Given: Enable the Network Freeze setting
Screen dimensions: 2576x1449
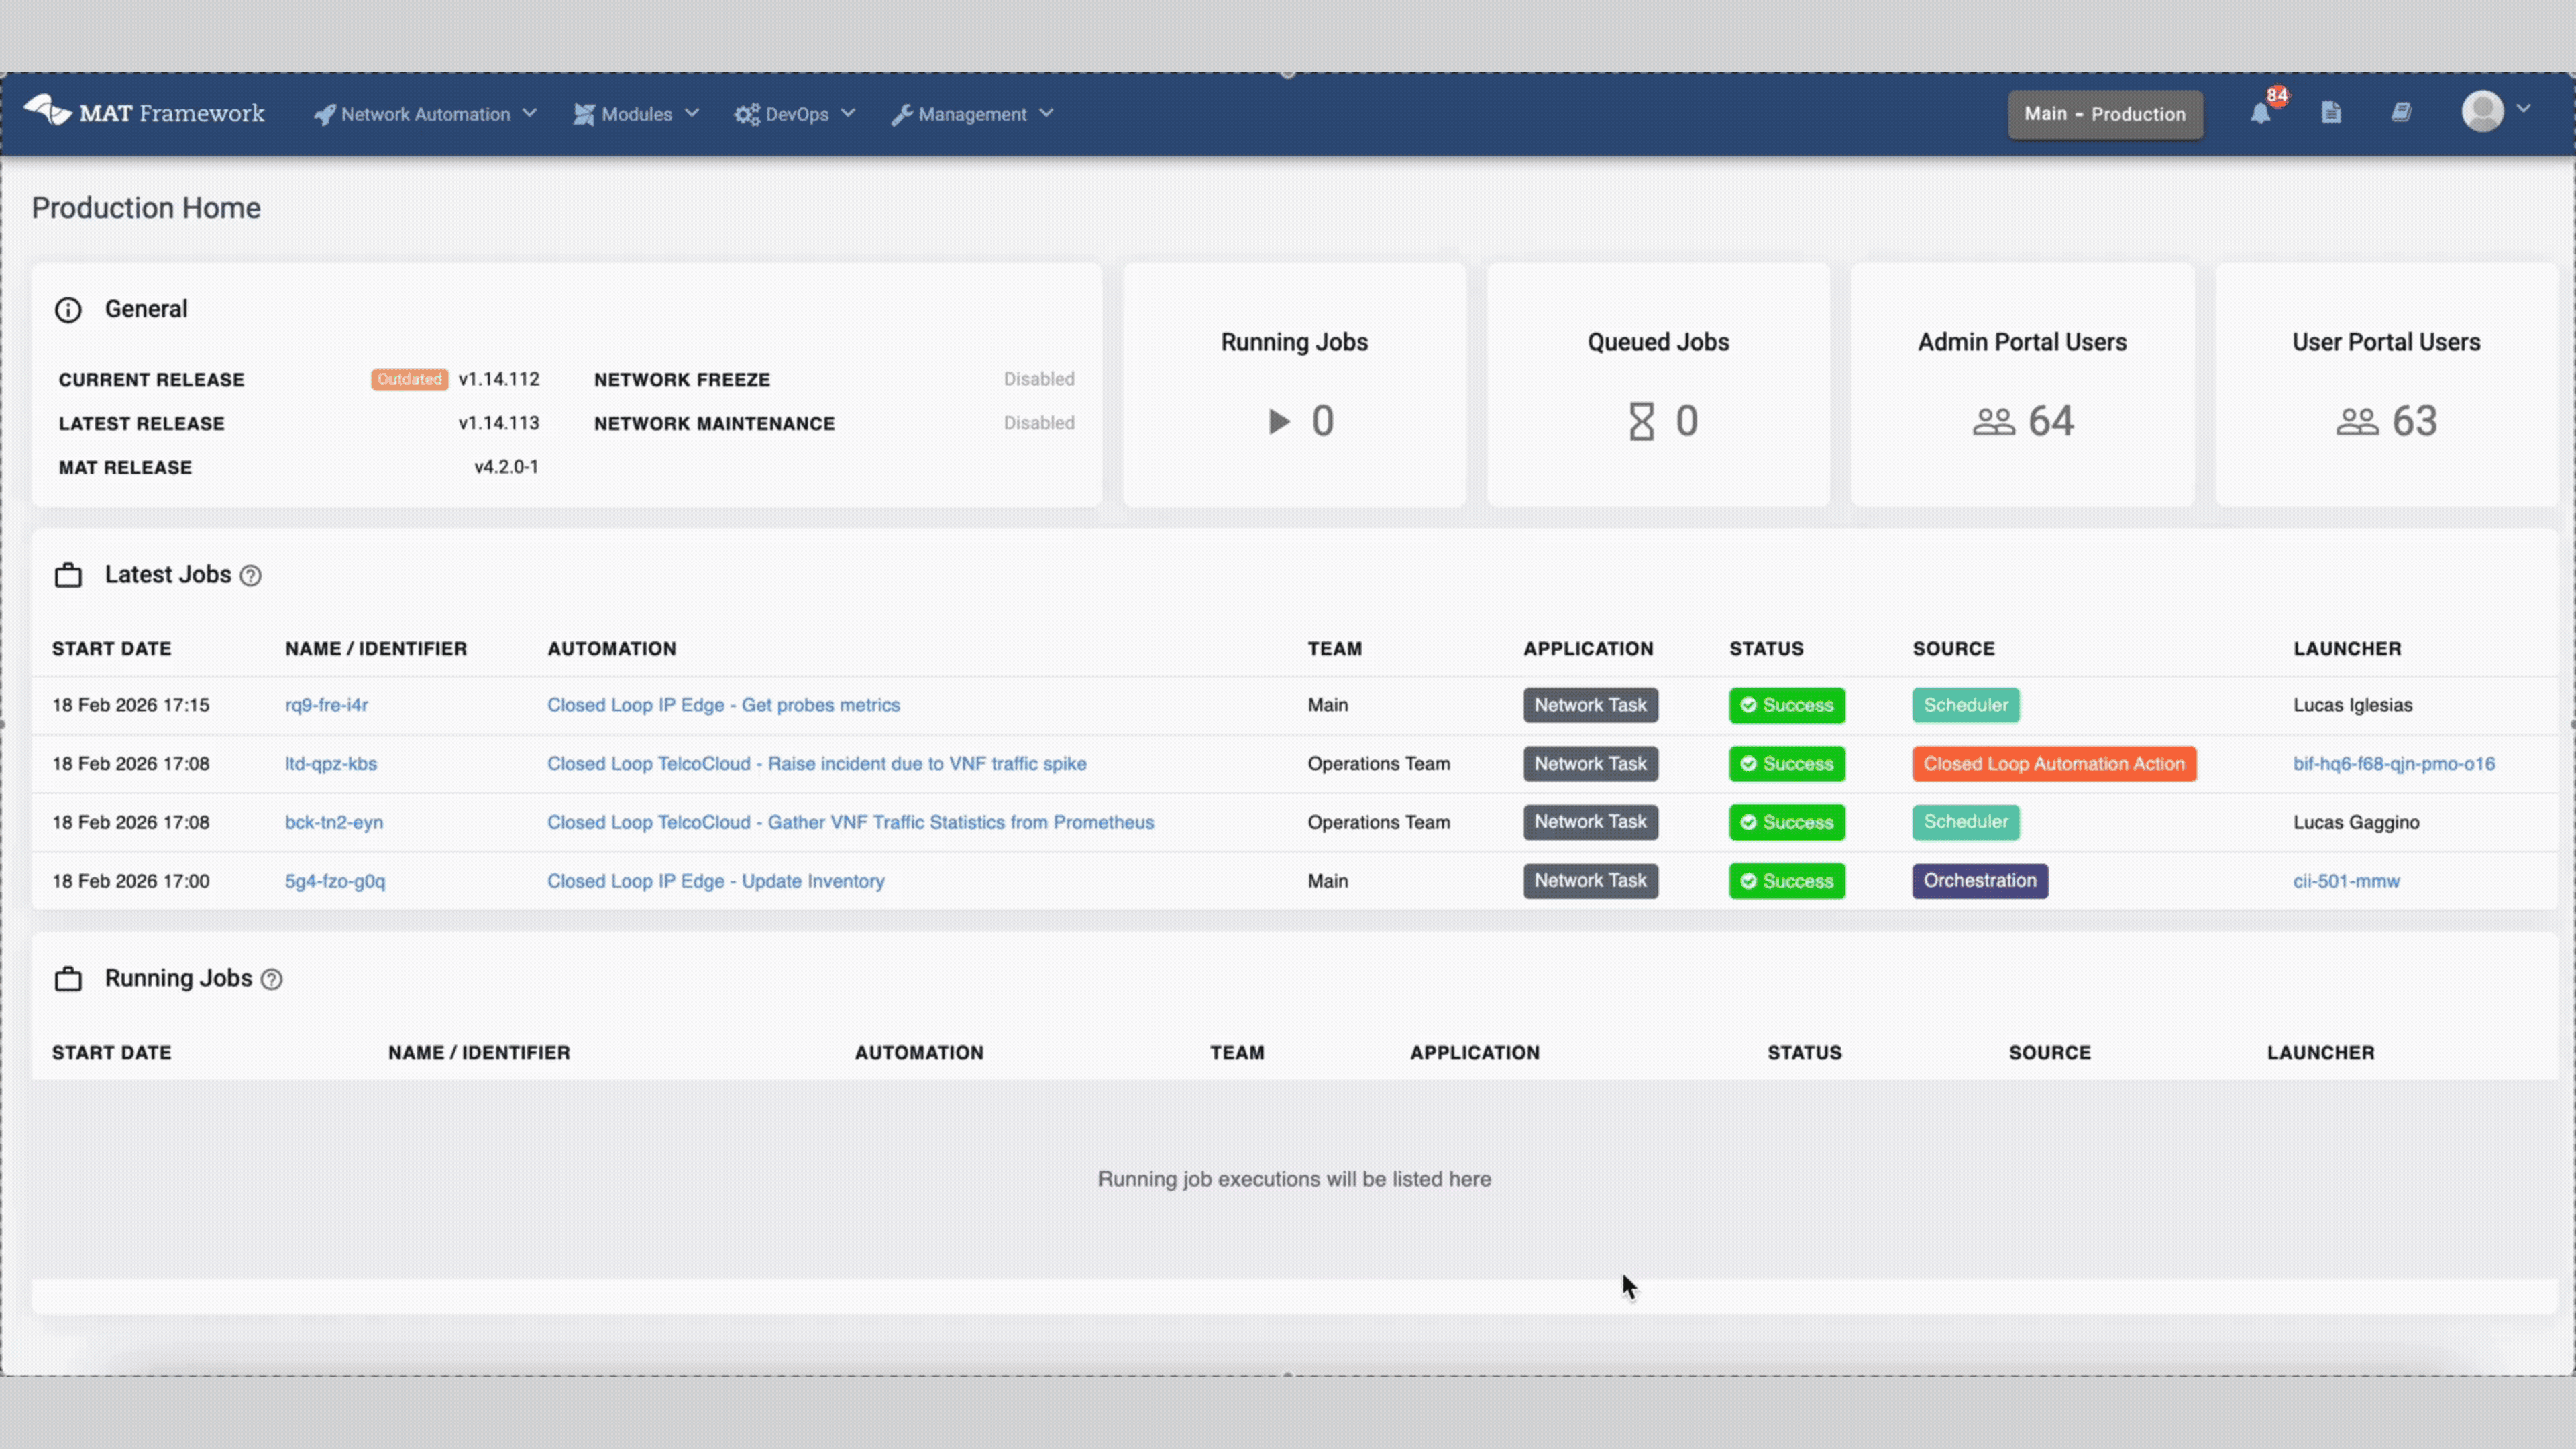Looking at the screenshot, I should click(1038, 379).
